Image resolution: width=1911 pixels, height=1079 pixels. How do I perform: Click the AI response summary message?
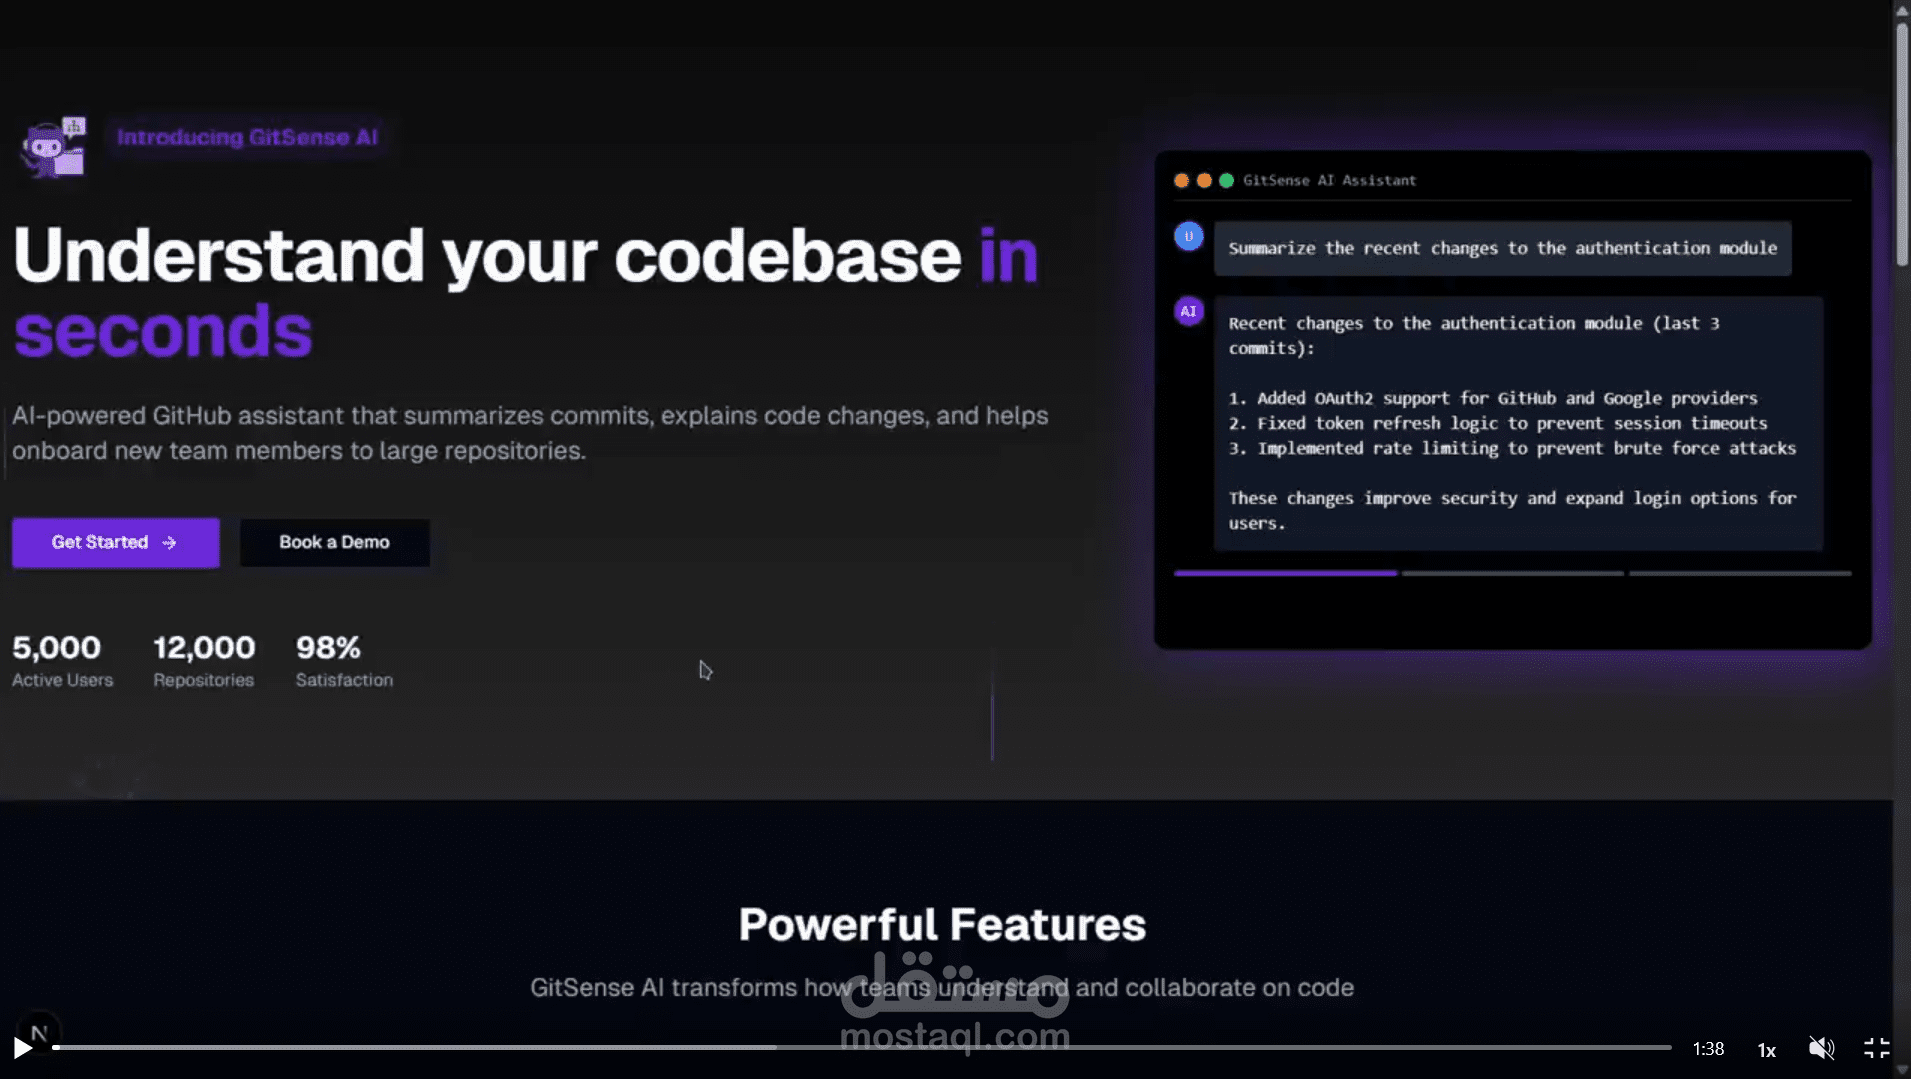pos(1518,423)
